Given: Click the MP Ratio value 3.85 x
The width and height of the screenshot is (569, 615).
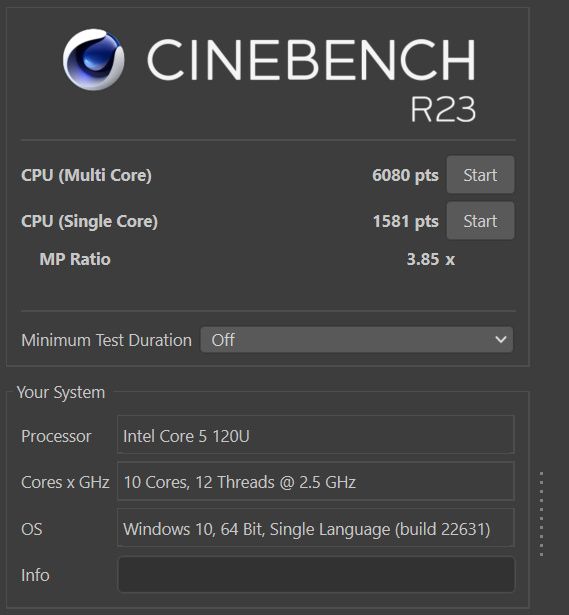Looking at the screenshot, I should [431, 259].
